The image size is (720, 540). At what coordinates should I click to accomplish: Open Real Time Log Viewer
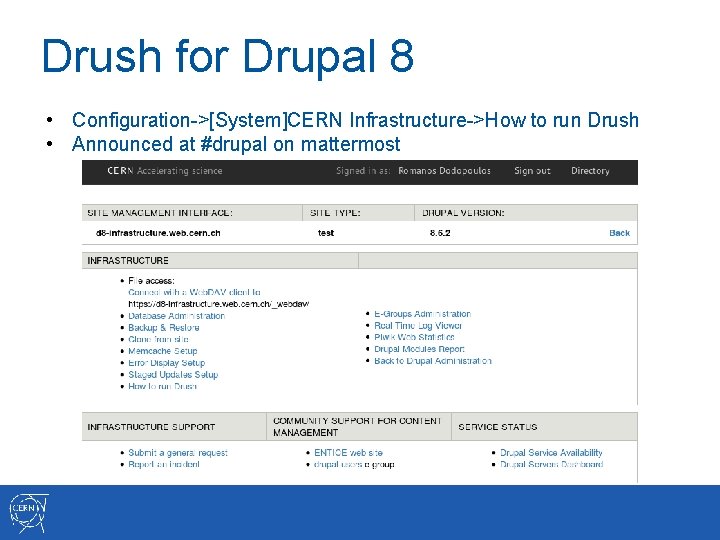click(x=418, y=326)
